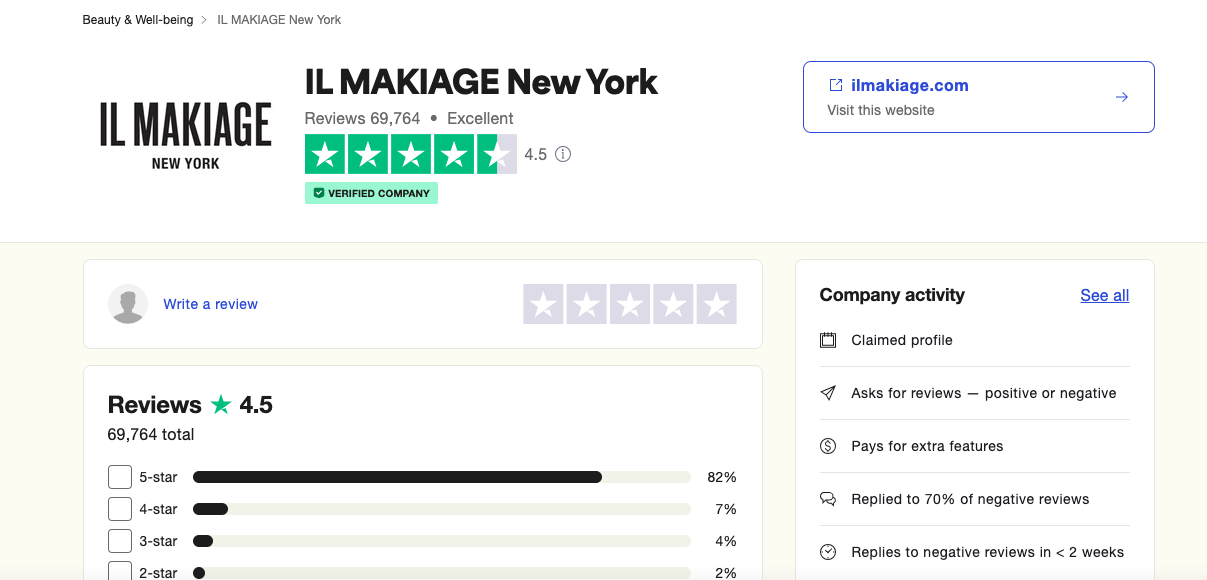
Task: Open See all company activity
Action: pos(1104,295)
